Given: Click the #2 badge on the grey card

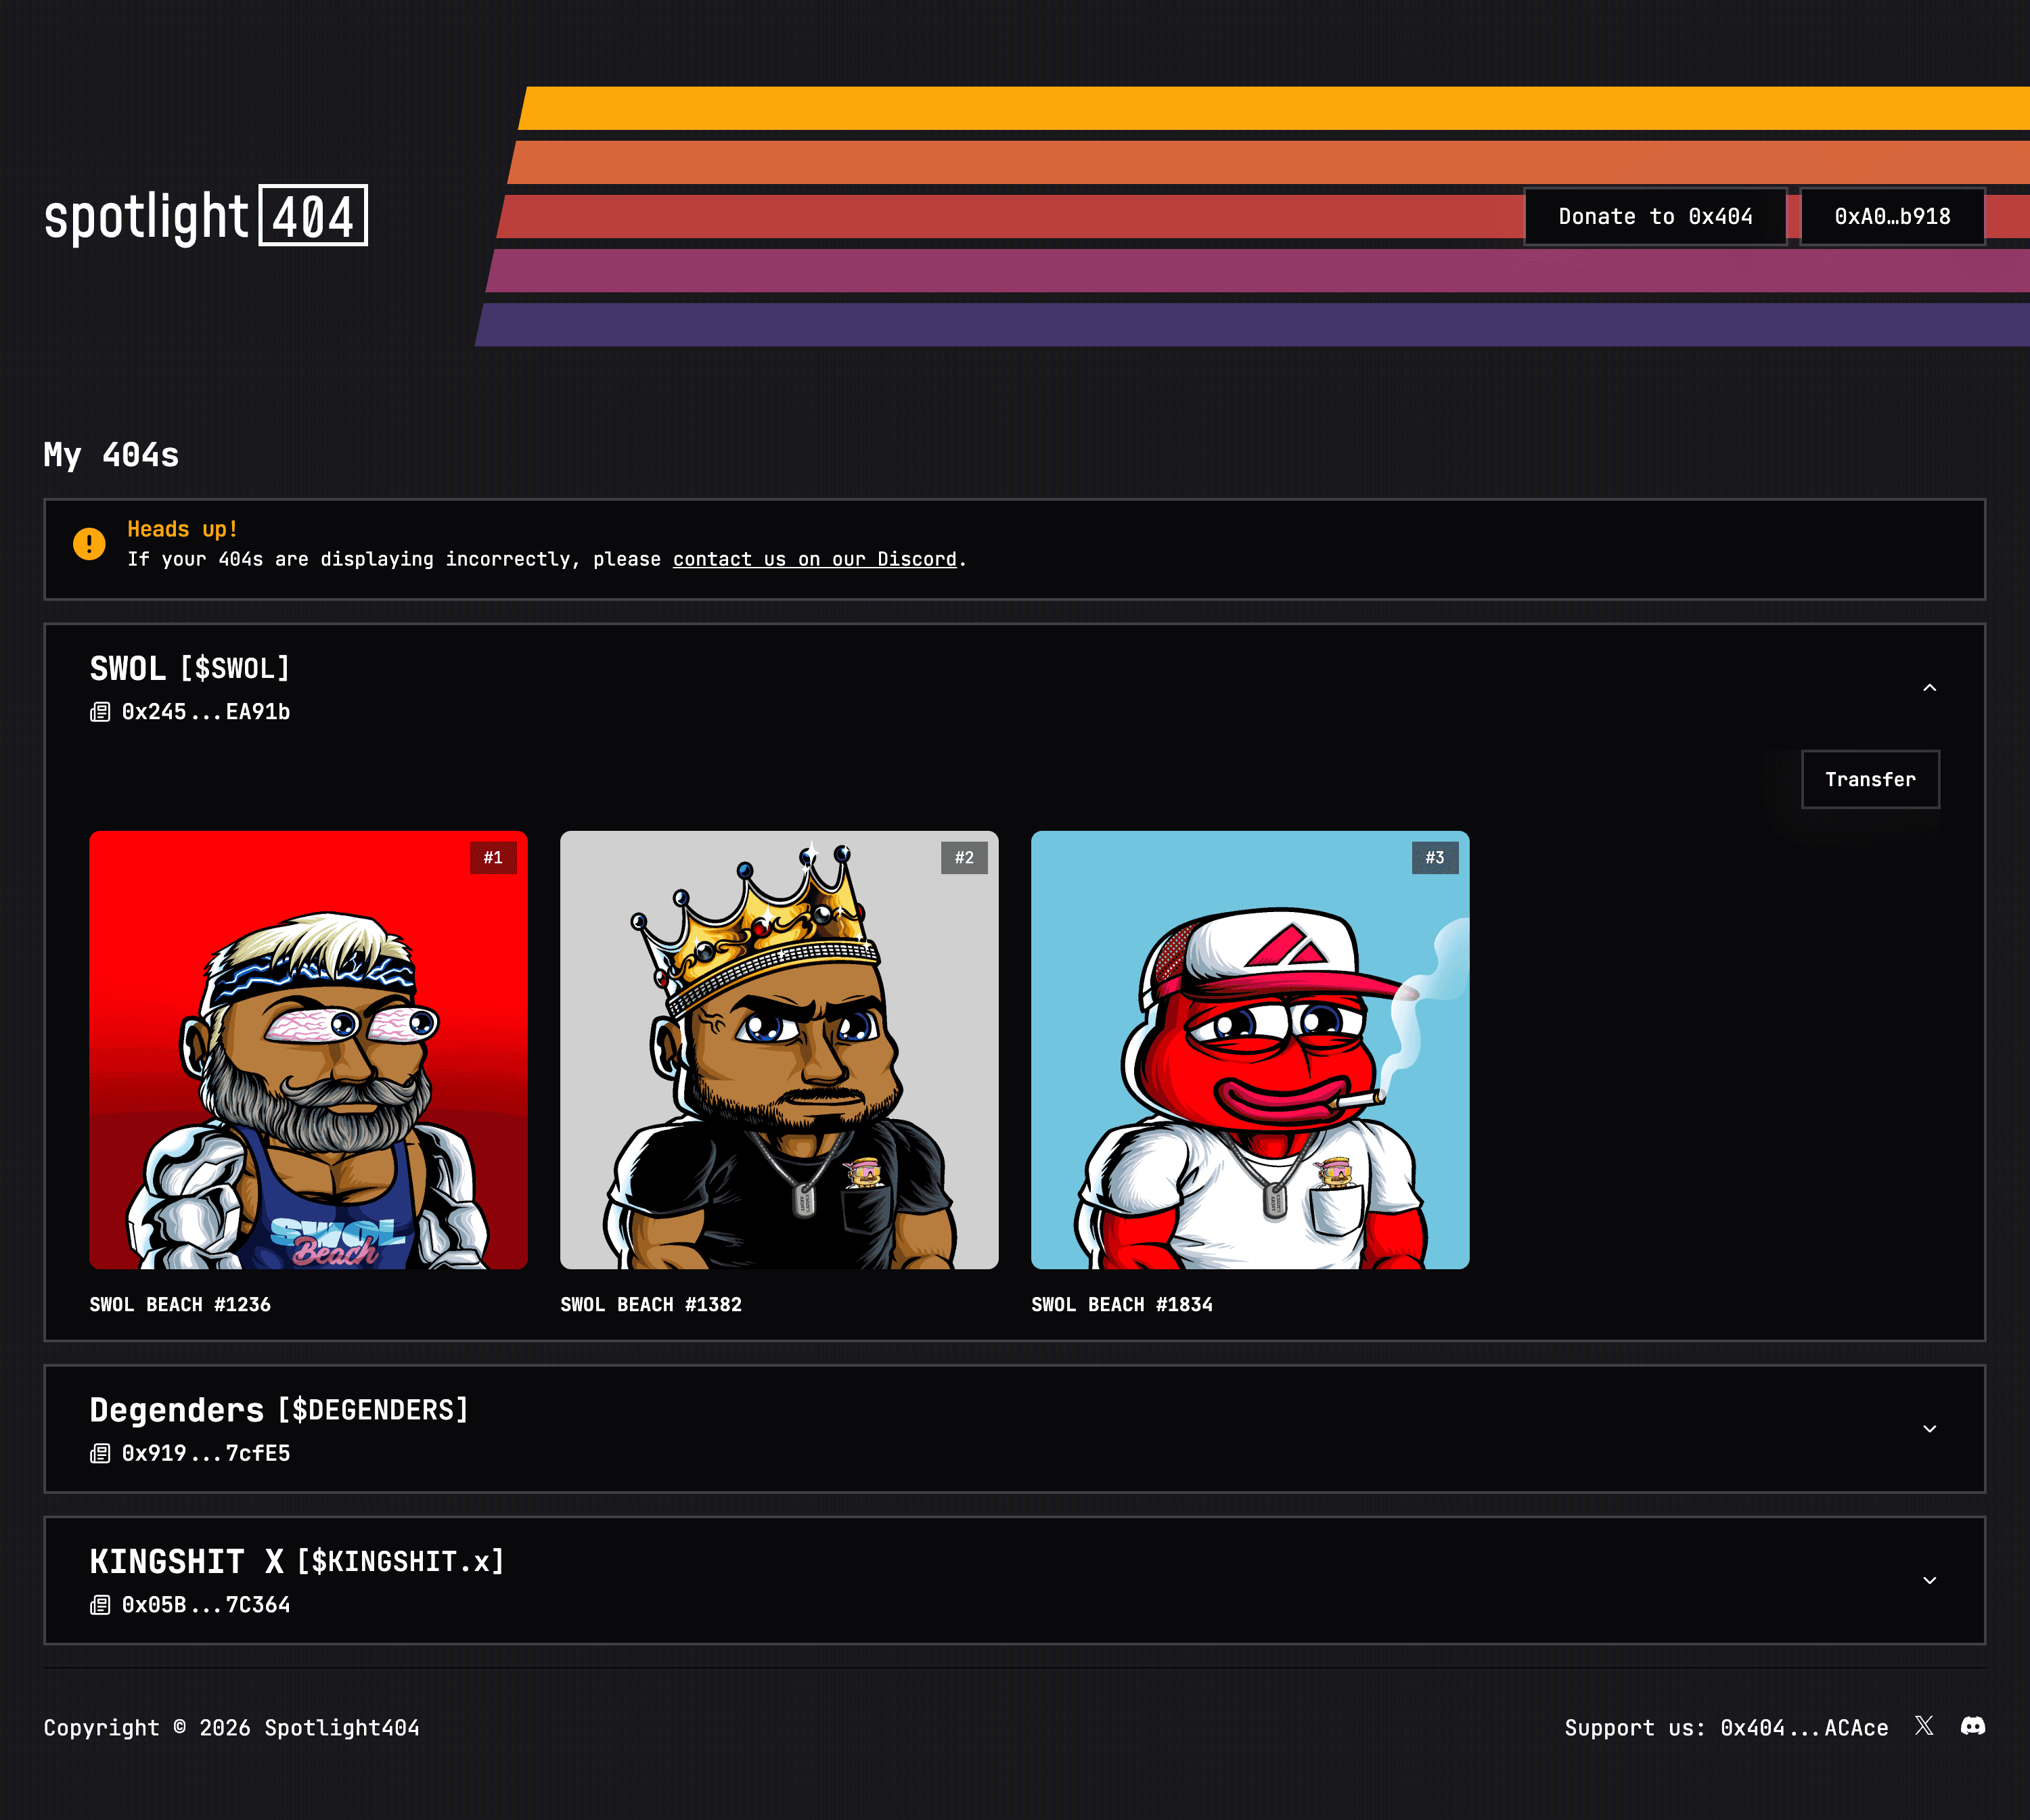Looking at the screenshot, I should [964, 858].
